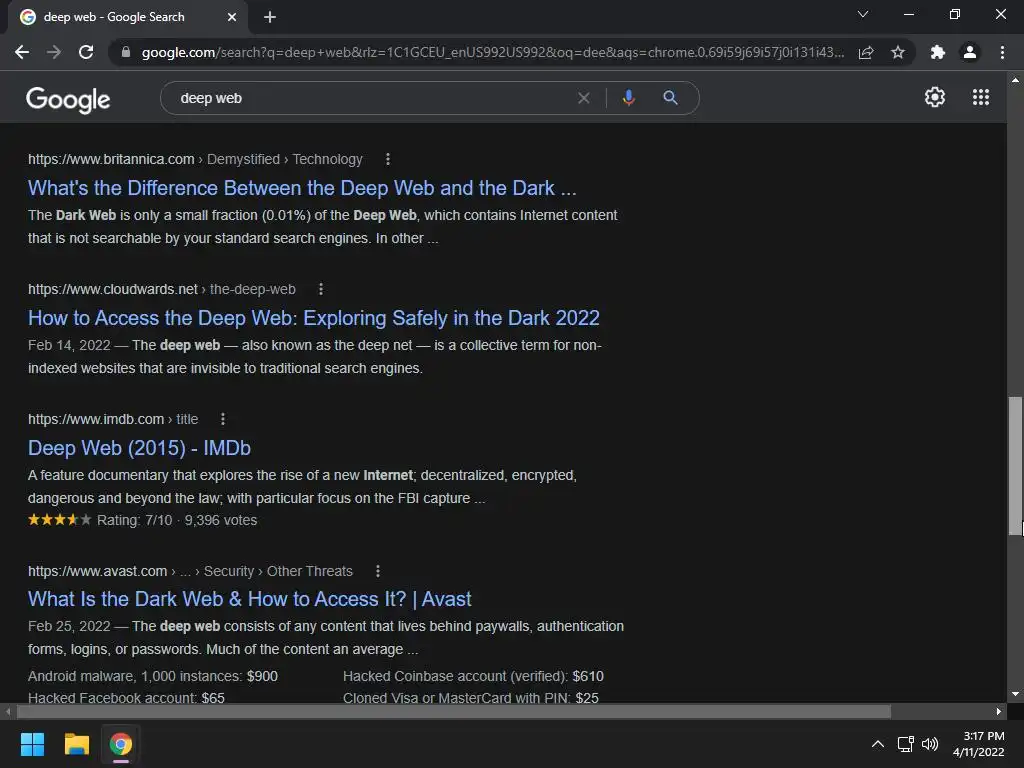The height and width of the screenshot is (768, 1024).
Task: Open the volume tray icon
Action: coord(930,744)
